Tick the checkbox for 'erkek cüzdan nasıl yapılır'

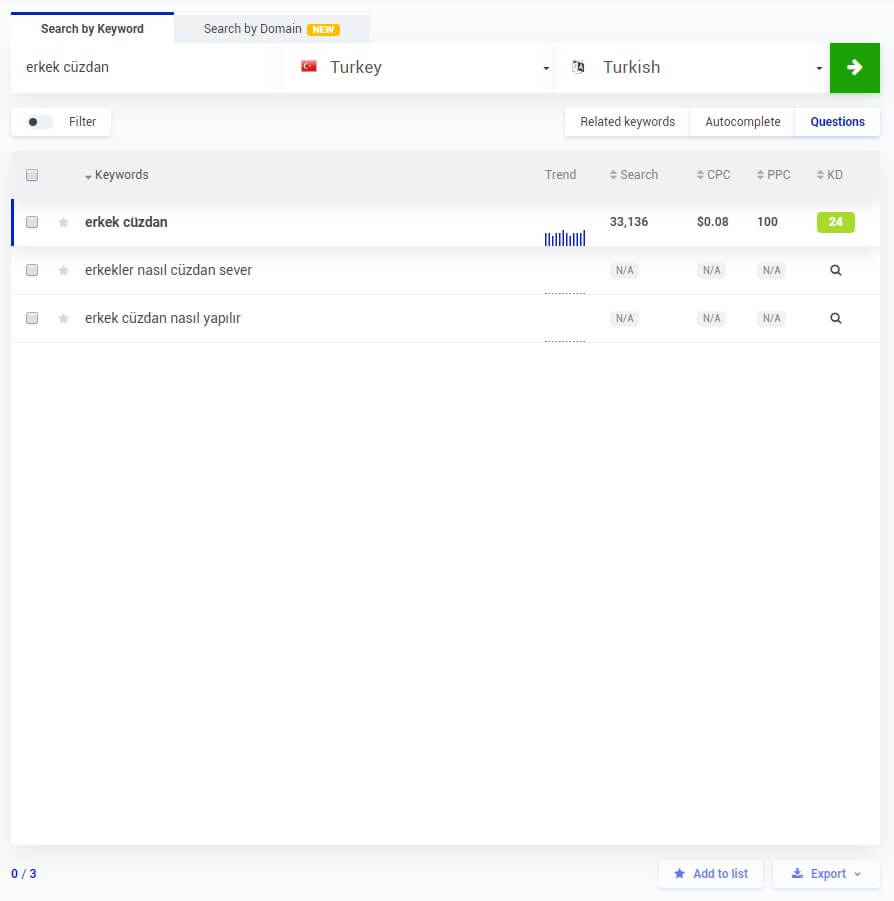tap(31, 318)
